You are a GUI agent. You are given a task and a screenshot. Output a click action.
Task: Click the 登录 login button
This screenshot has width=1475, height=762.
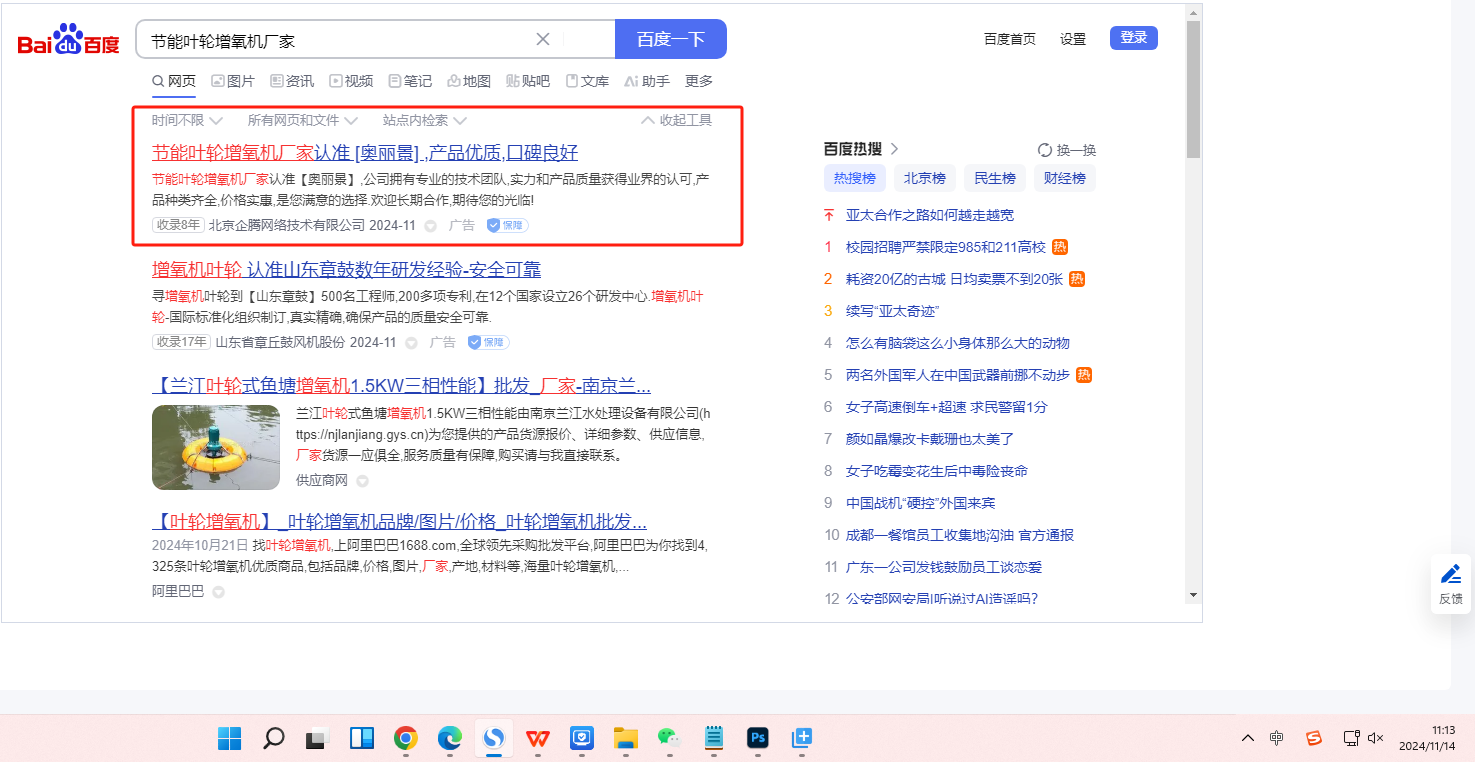(1133, 38)
